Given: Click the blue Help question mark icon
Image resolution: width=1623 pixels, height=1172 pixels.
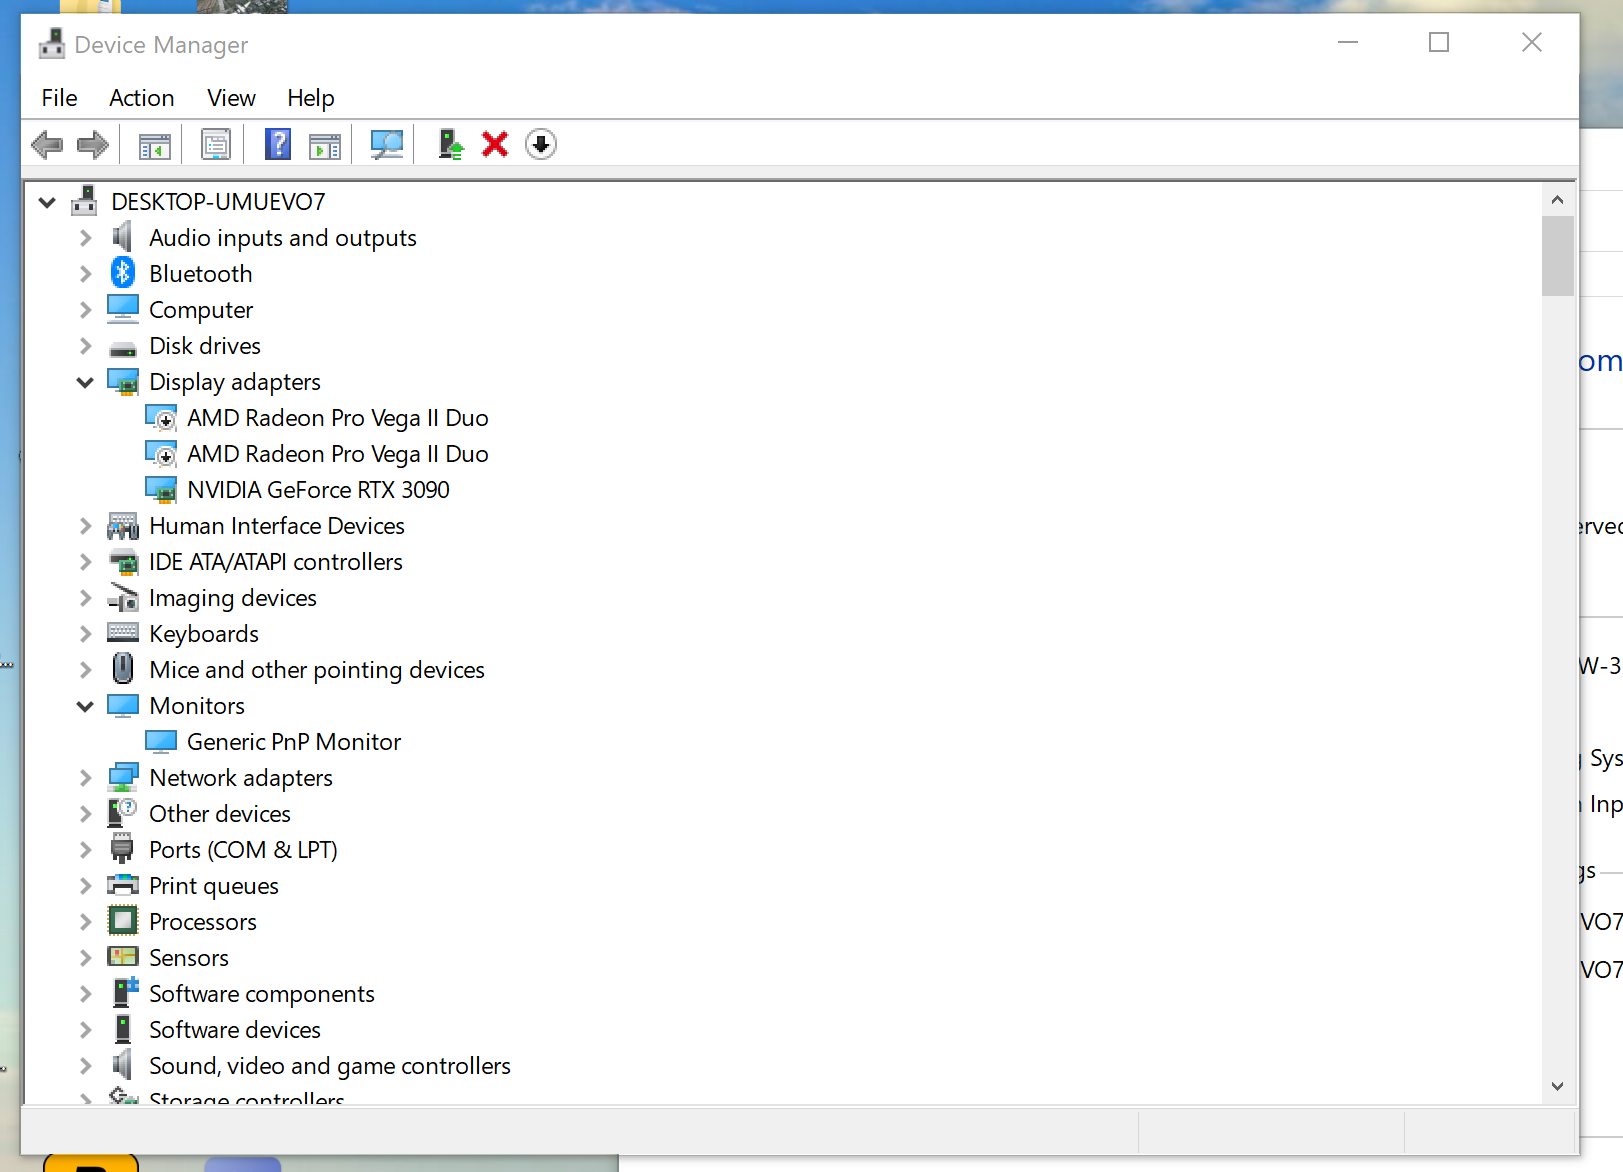Looking at the screenshot, I should coord(278,144).
